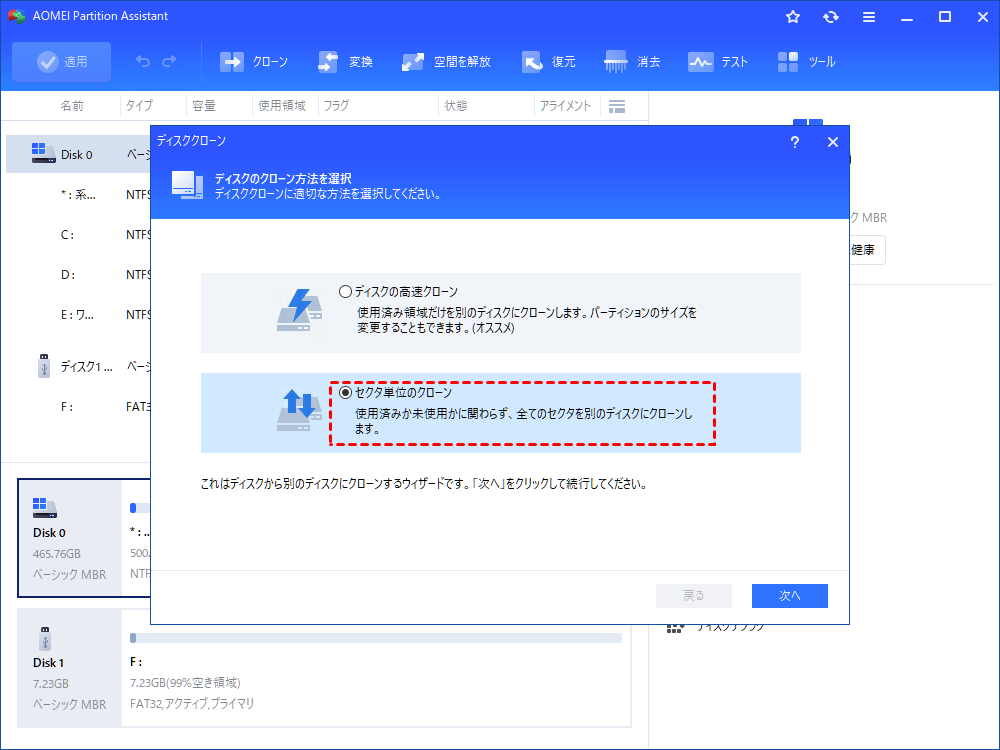The height and width of the screenshot is (750, 1000).
Task: Select the C: partition row
Action: click(78, 235)
